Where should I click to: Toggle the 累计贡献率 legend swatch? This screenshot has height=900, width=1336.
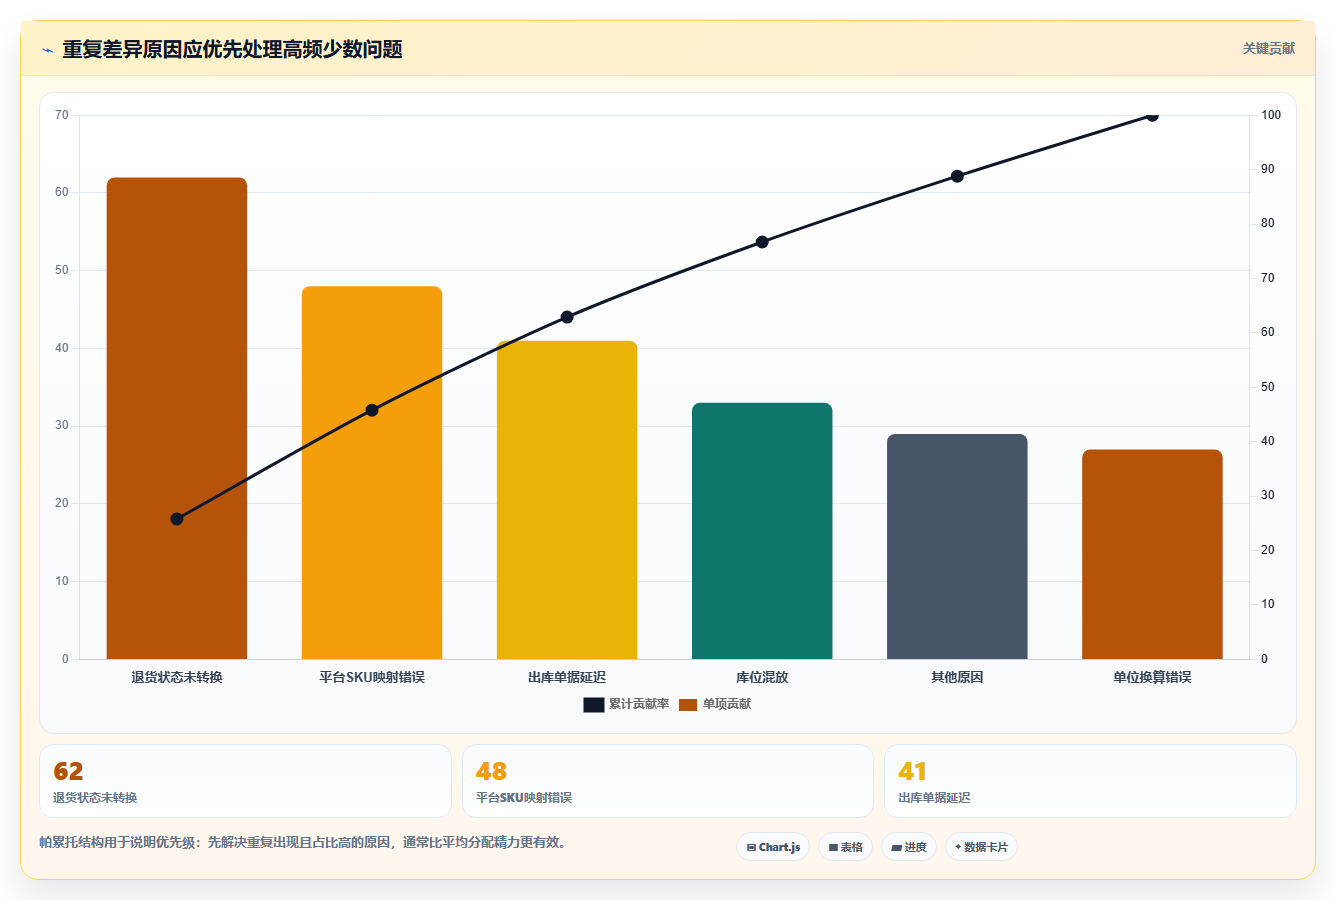point(594,705)
